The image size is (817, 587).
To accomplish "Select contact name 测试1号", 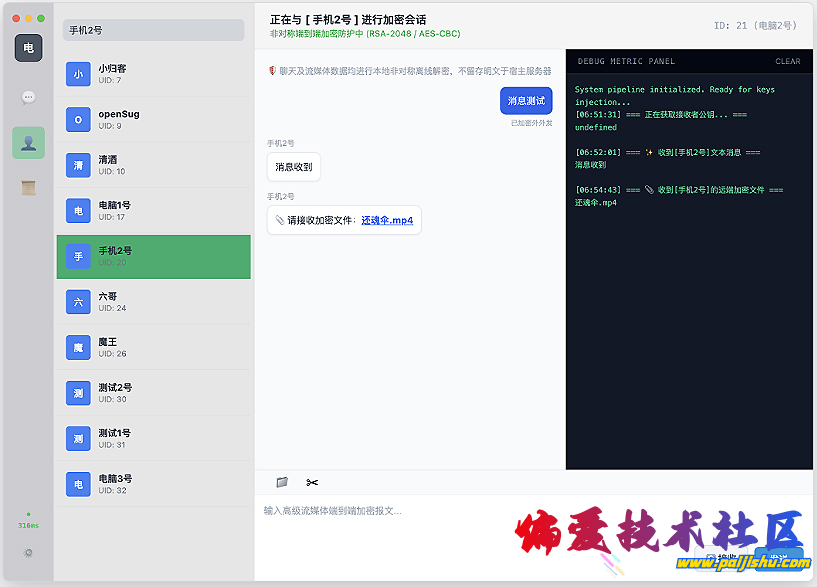I will pyautogui.click(x=115, y=433).
